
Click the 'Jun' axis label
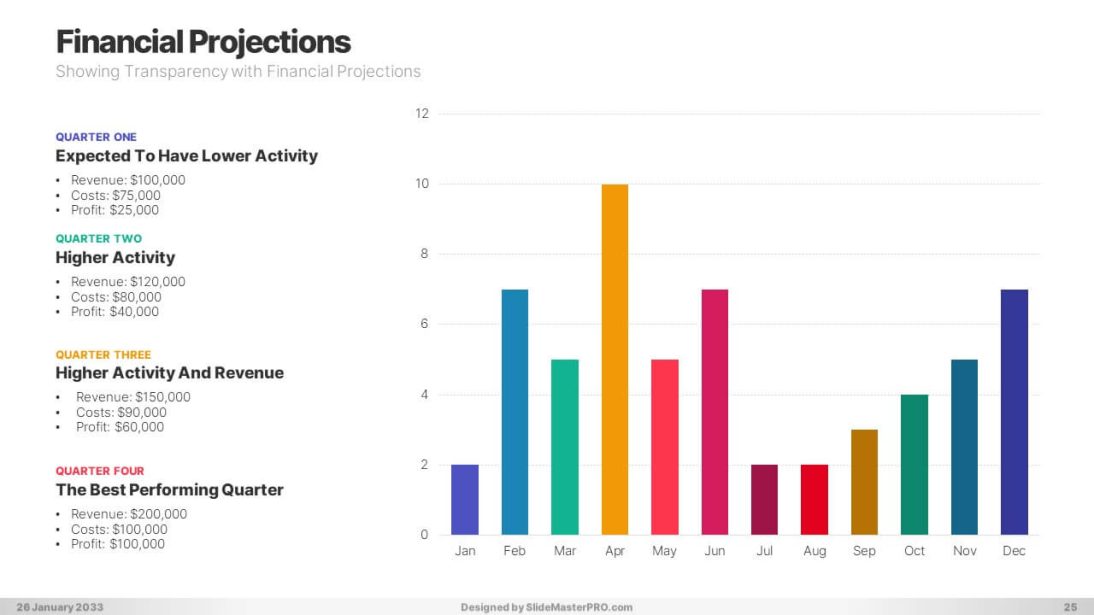714,551
